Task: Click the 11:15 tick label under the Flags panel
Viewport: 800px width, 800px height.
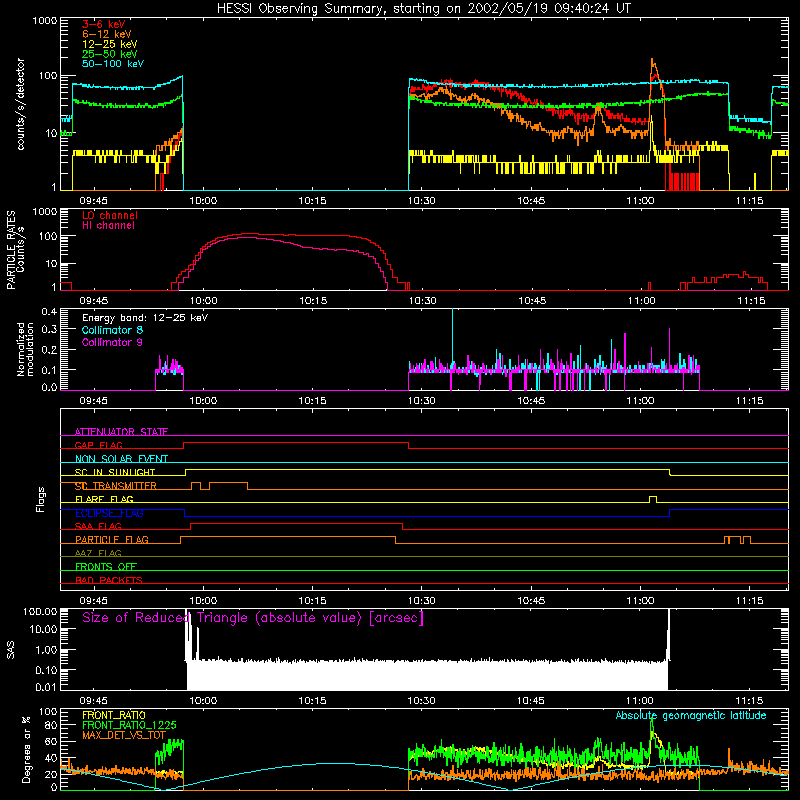Action: (x=749, y=601)
